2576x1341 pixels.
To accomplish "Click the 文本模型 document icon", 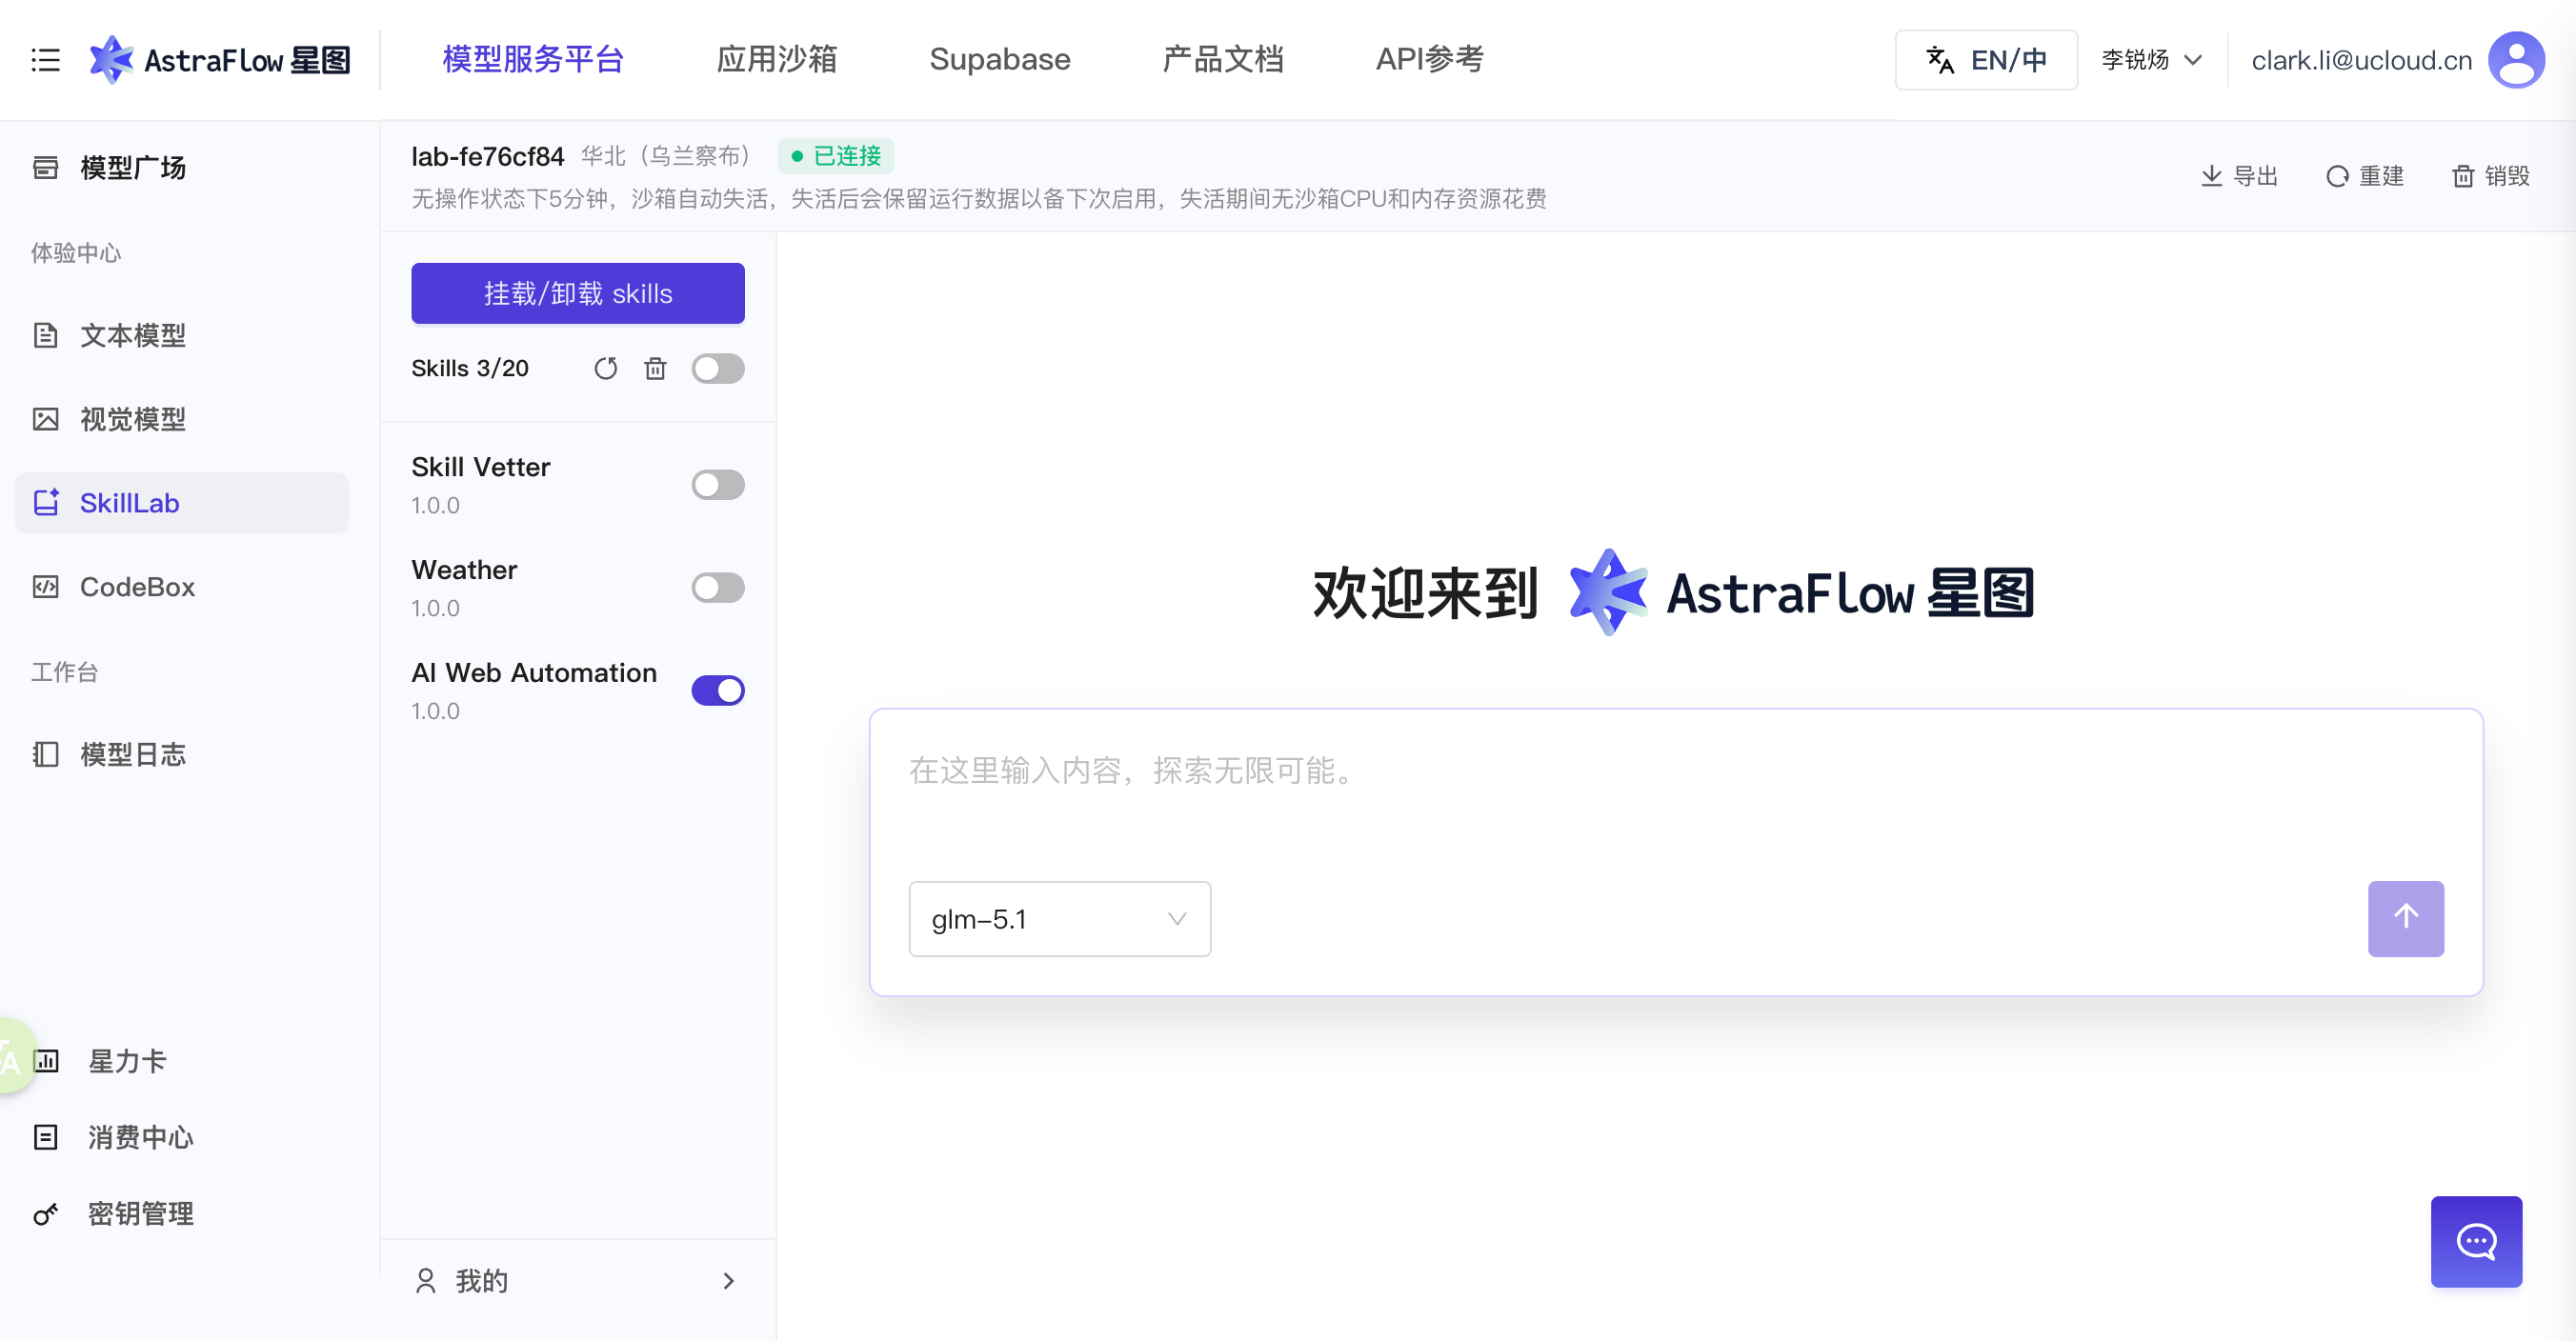I will click(x=46, y=335).
